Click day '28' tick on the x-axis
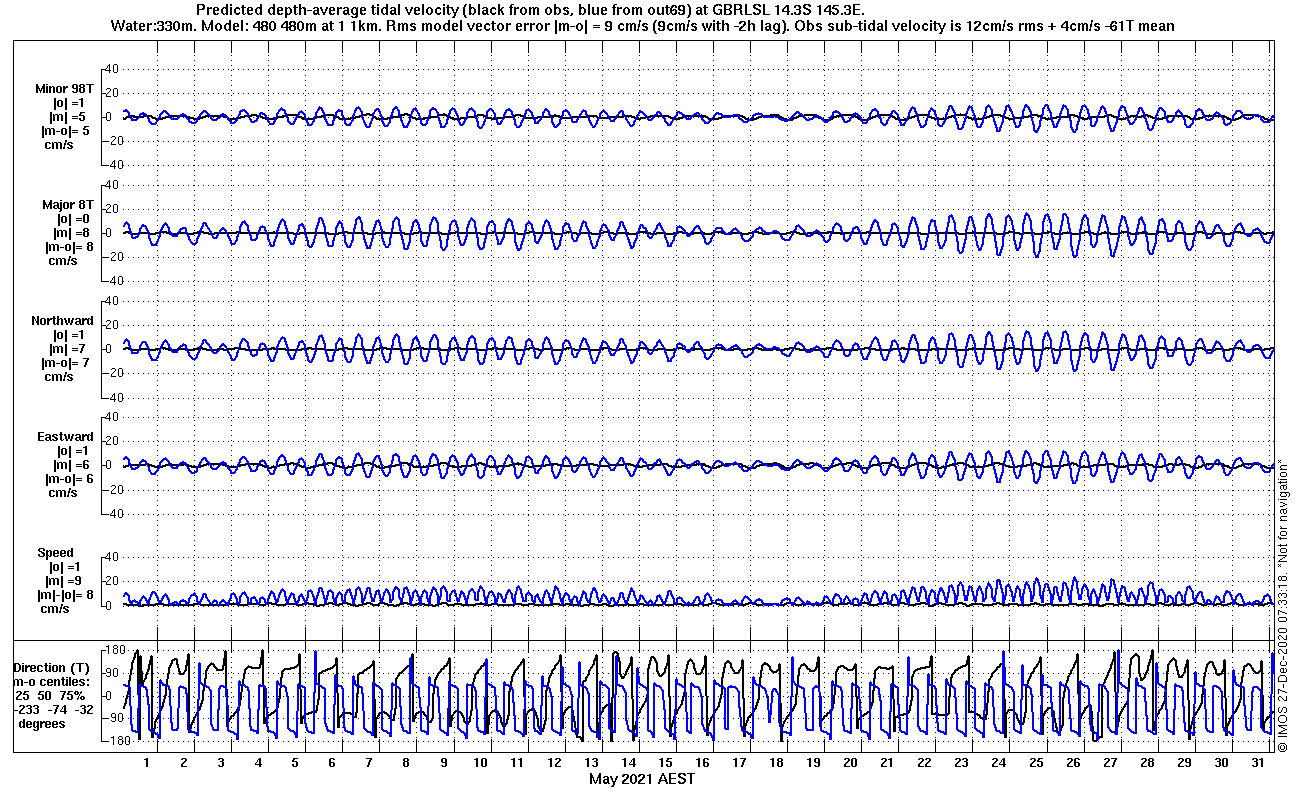Screen dimensions: 1300x800 pos(1146,762)
